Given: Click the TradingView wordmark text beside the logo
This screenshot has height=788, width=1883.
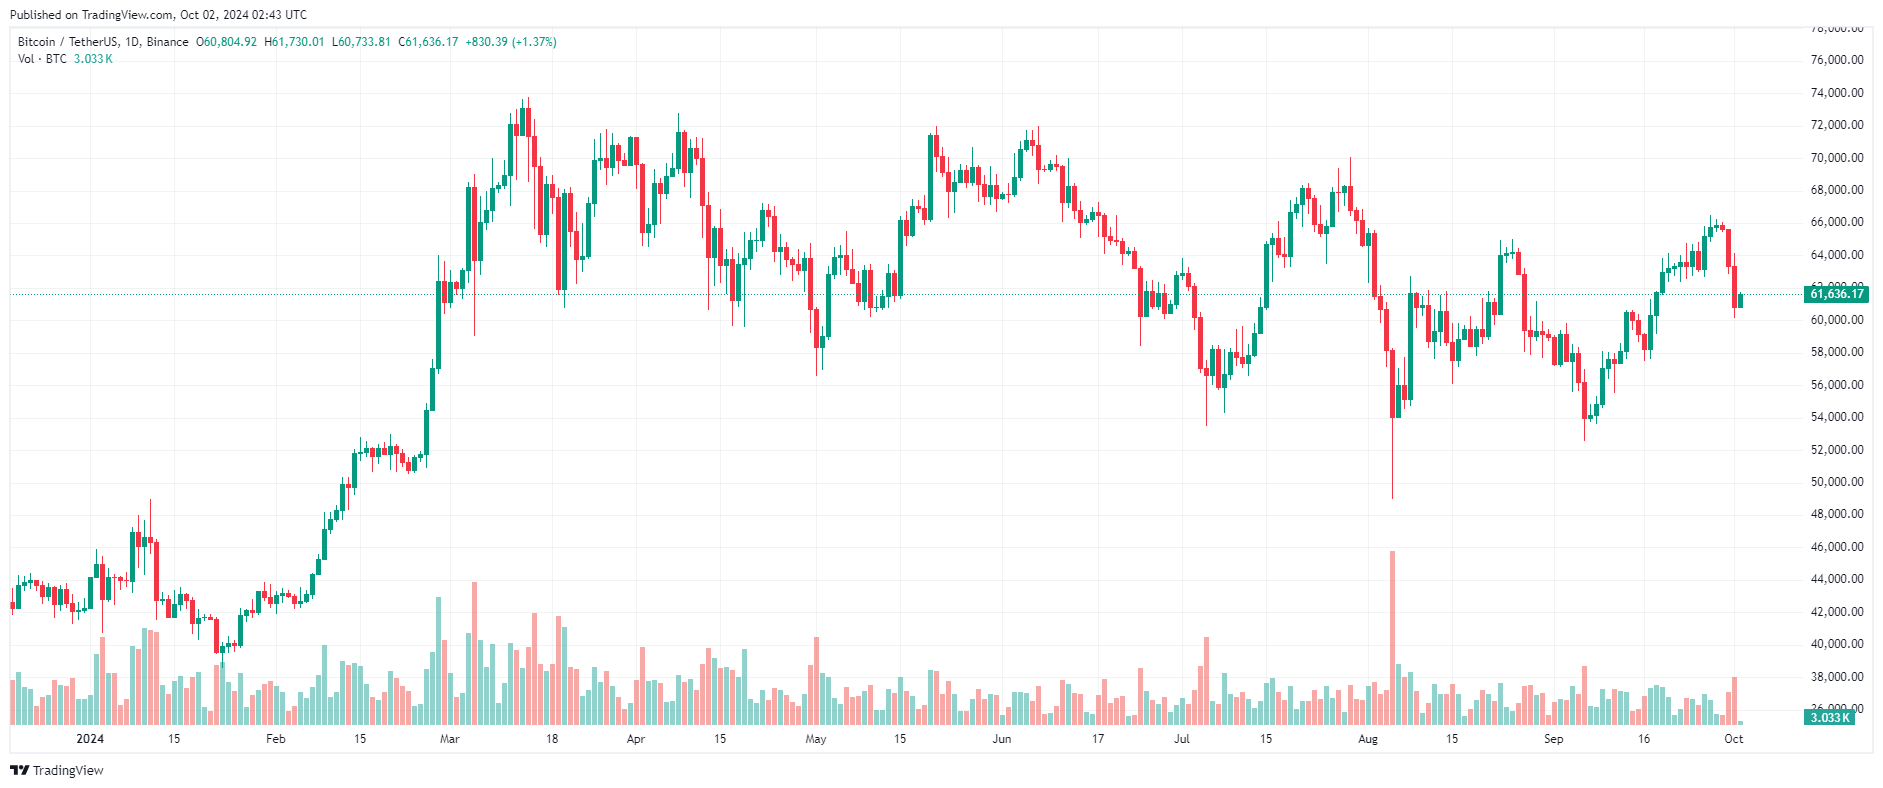Looking at the screenshot, I should (68, 770).
